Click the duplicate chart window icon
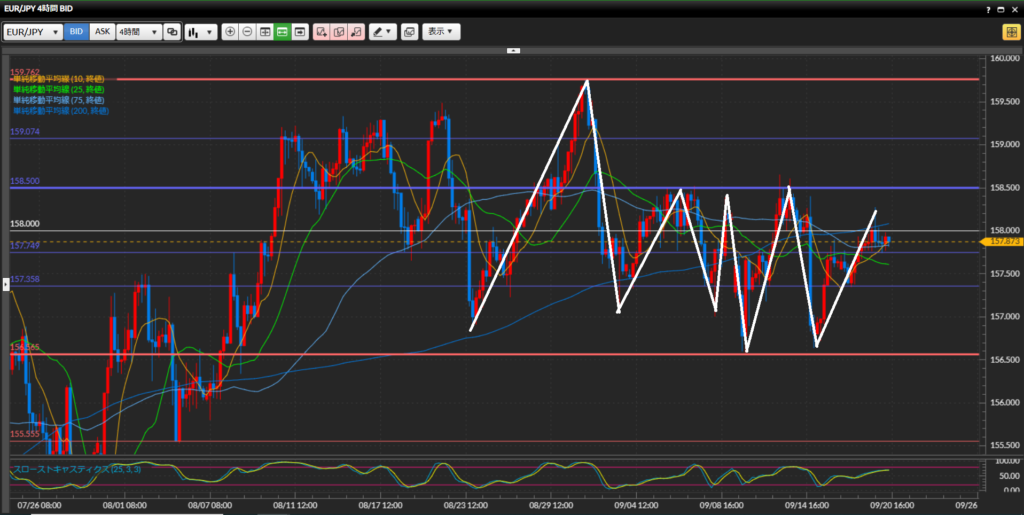Viewport: 1024px width, 515px height. tap(409, 32)
